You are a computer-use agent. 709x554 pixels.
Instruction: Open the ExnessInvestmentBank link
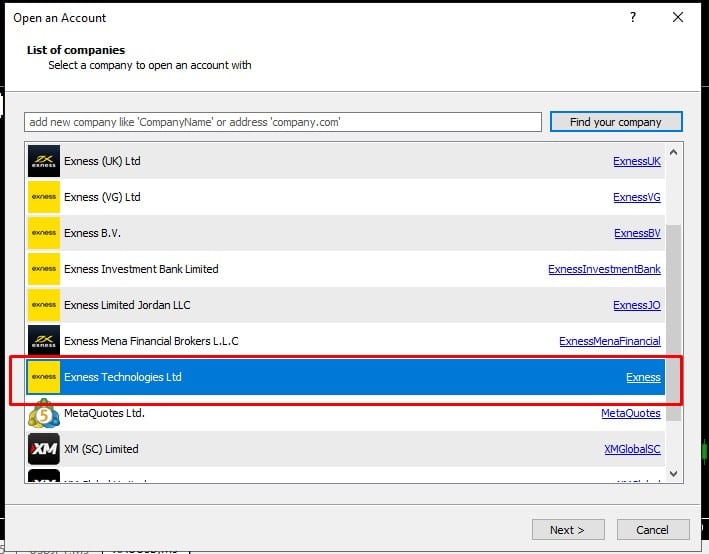[604, 269]
